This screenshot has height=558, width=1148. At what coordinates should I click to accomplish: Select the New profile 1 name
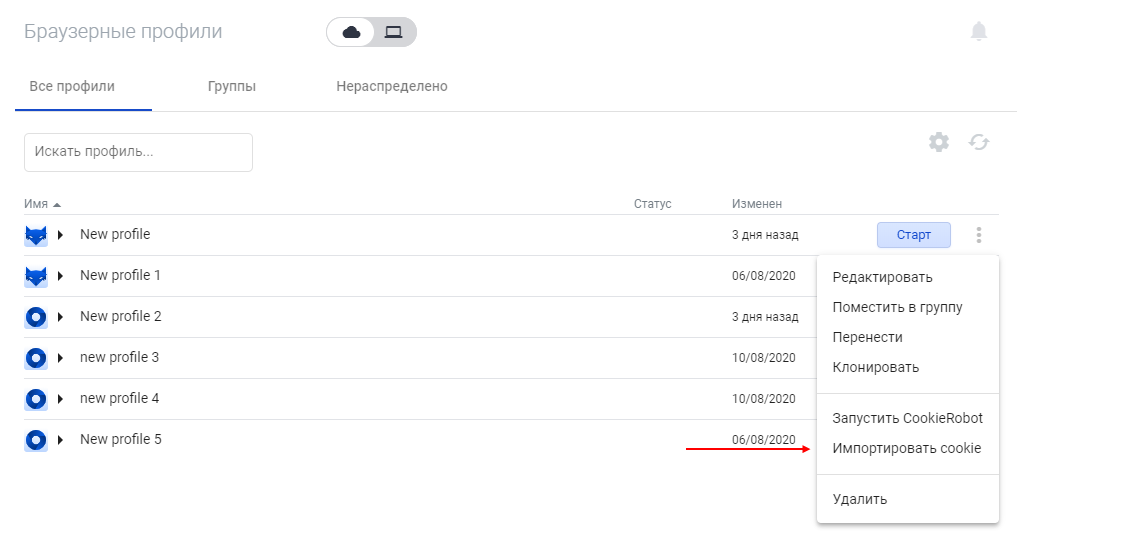click(x=120, y=275)
